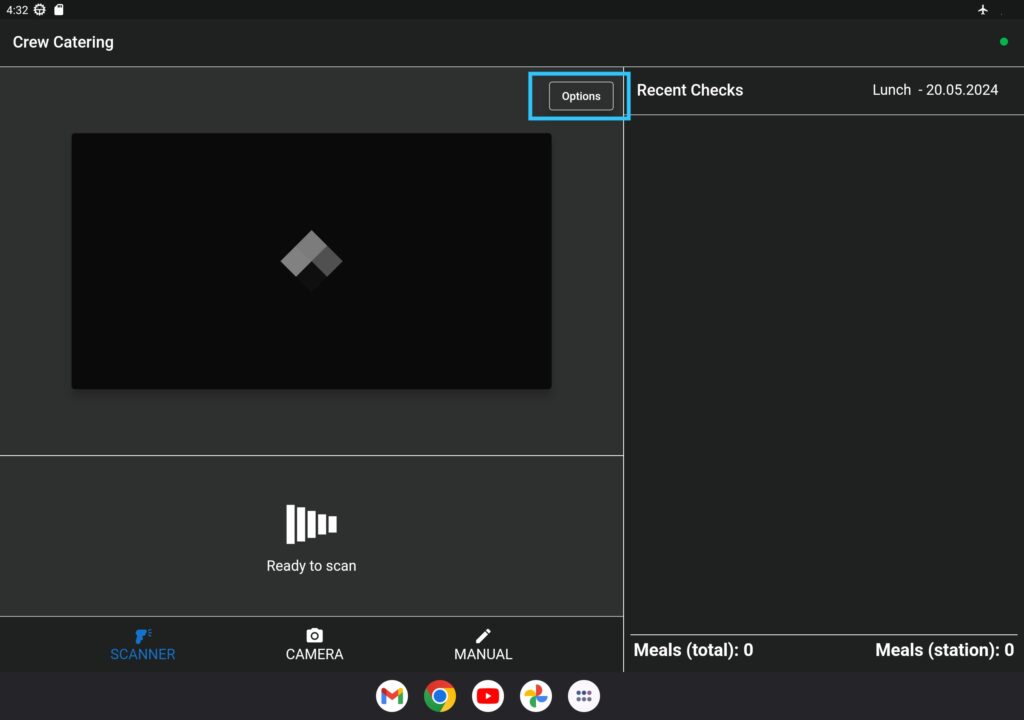This screenshot has width=1024, height=720.
Task: Open the app drawer grid icon
Action: [x=584, y=696]
